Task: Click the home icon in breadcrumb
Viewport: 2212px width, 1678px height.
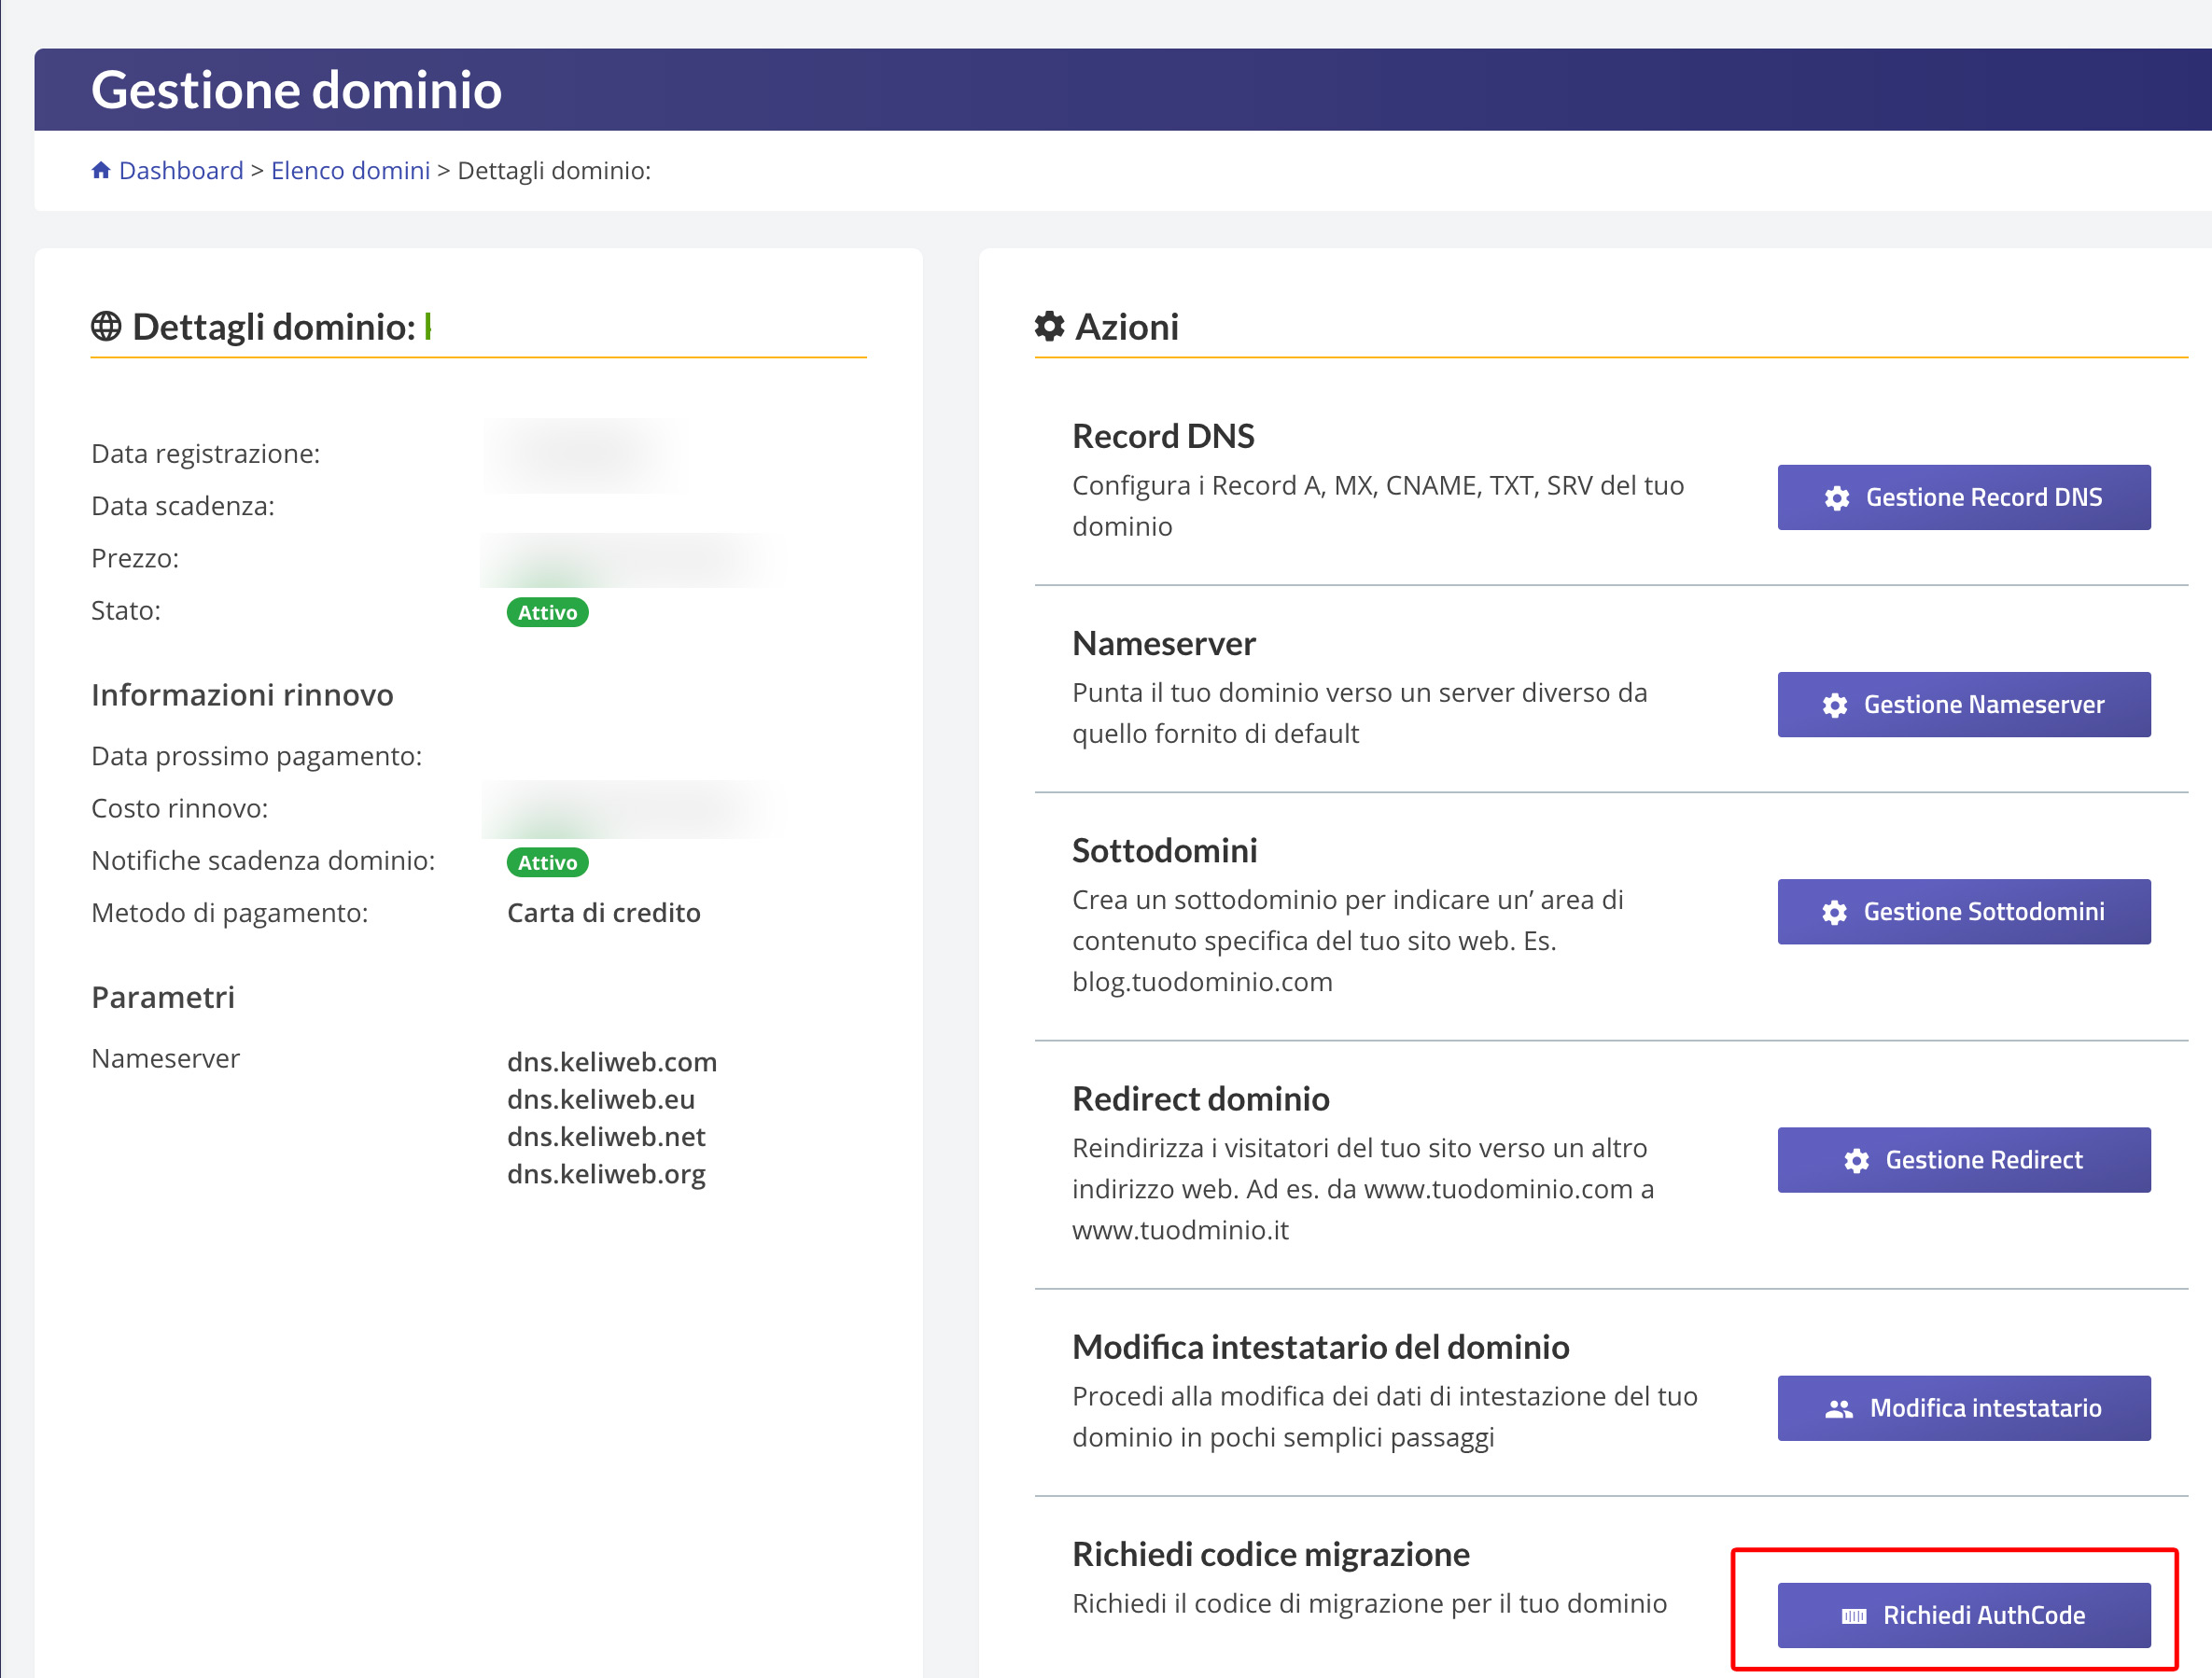Action: point(100,170)
